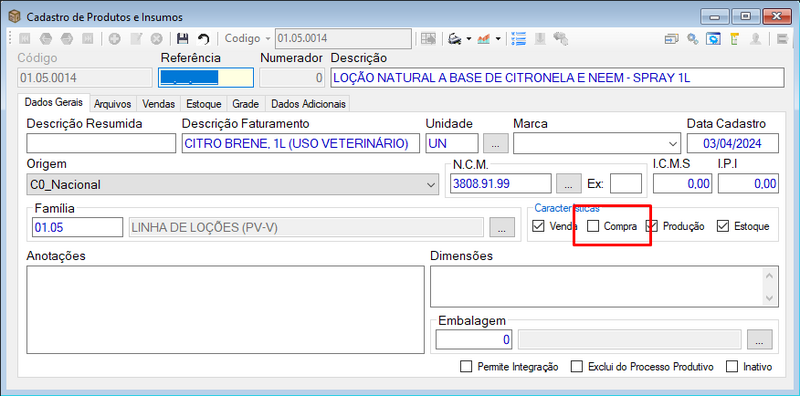Click the Descrição text field
This screenshot has height=396, width=800.
coord(557,78)
